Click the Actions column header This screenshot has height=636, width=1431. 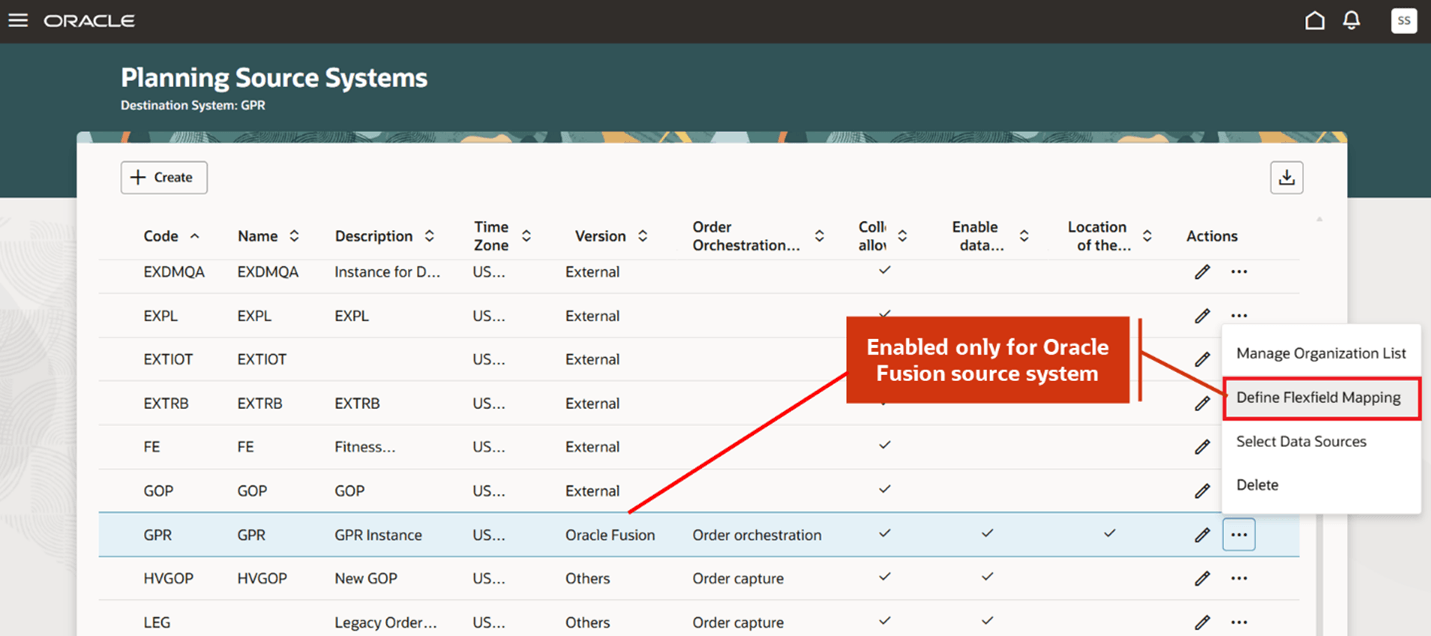pos(1212,236)
